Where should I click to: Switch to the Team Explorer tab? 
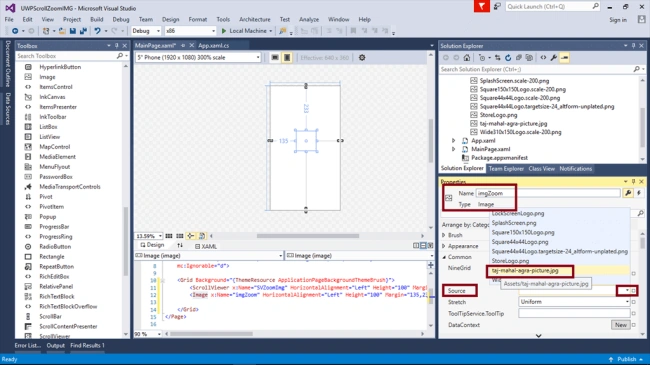tap(506, 168)
